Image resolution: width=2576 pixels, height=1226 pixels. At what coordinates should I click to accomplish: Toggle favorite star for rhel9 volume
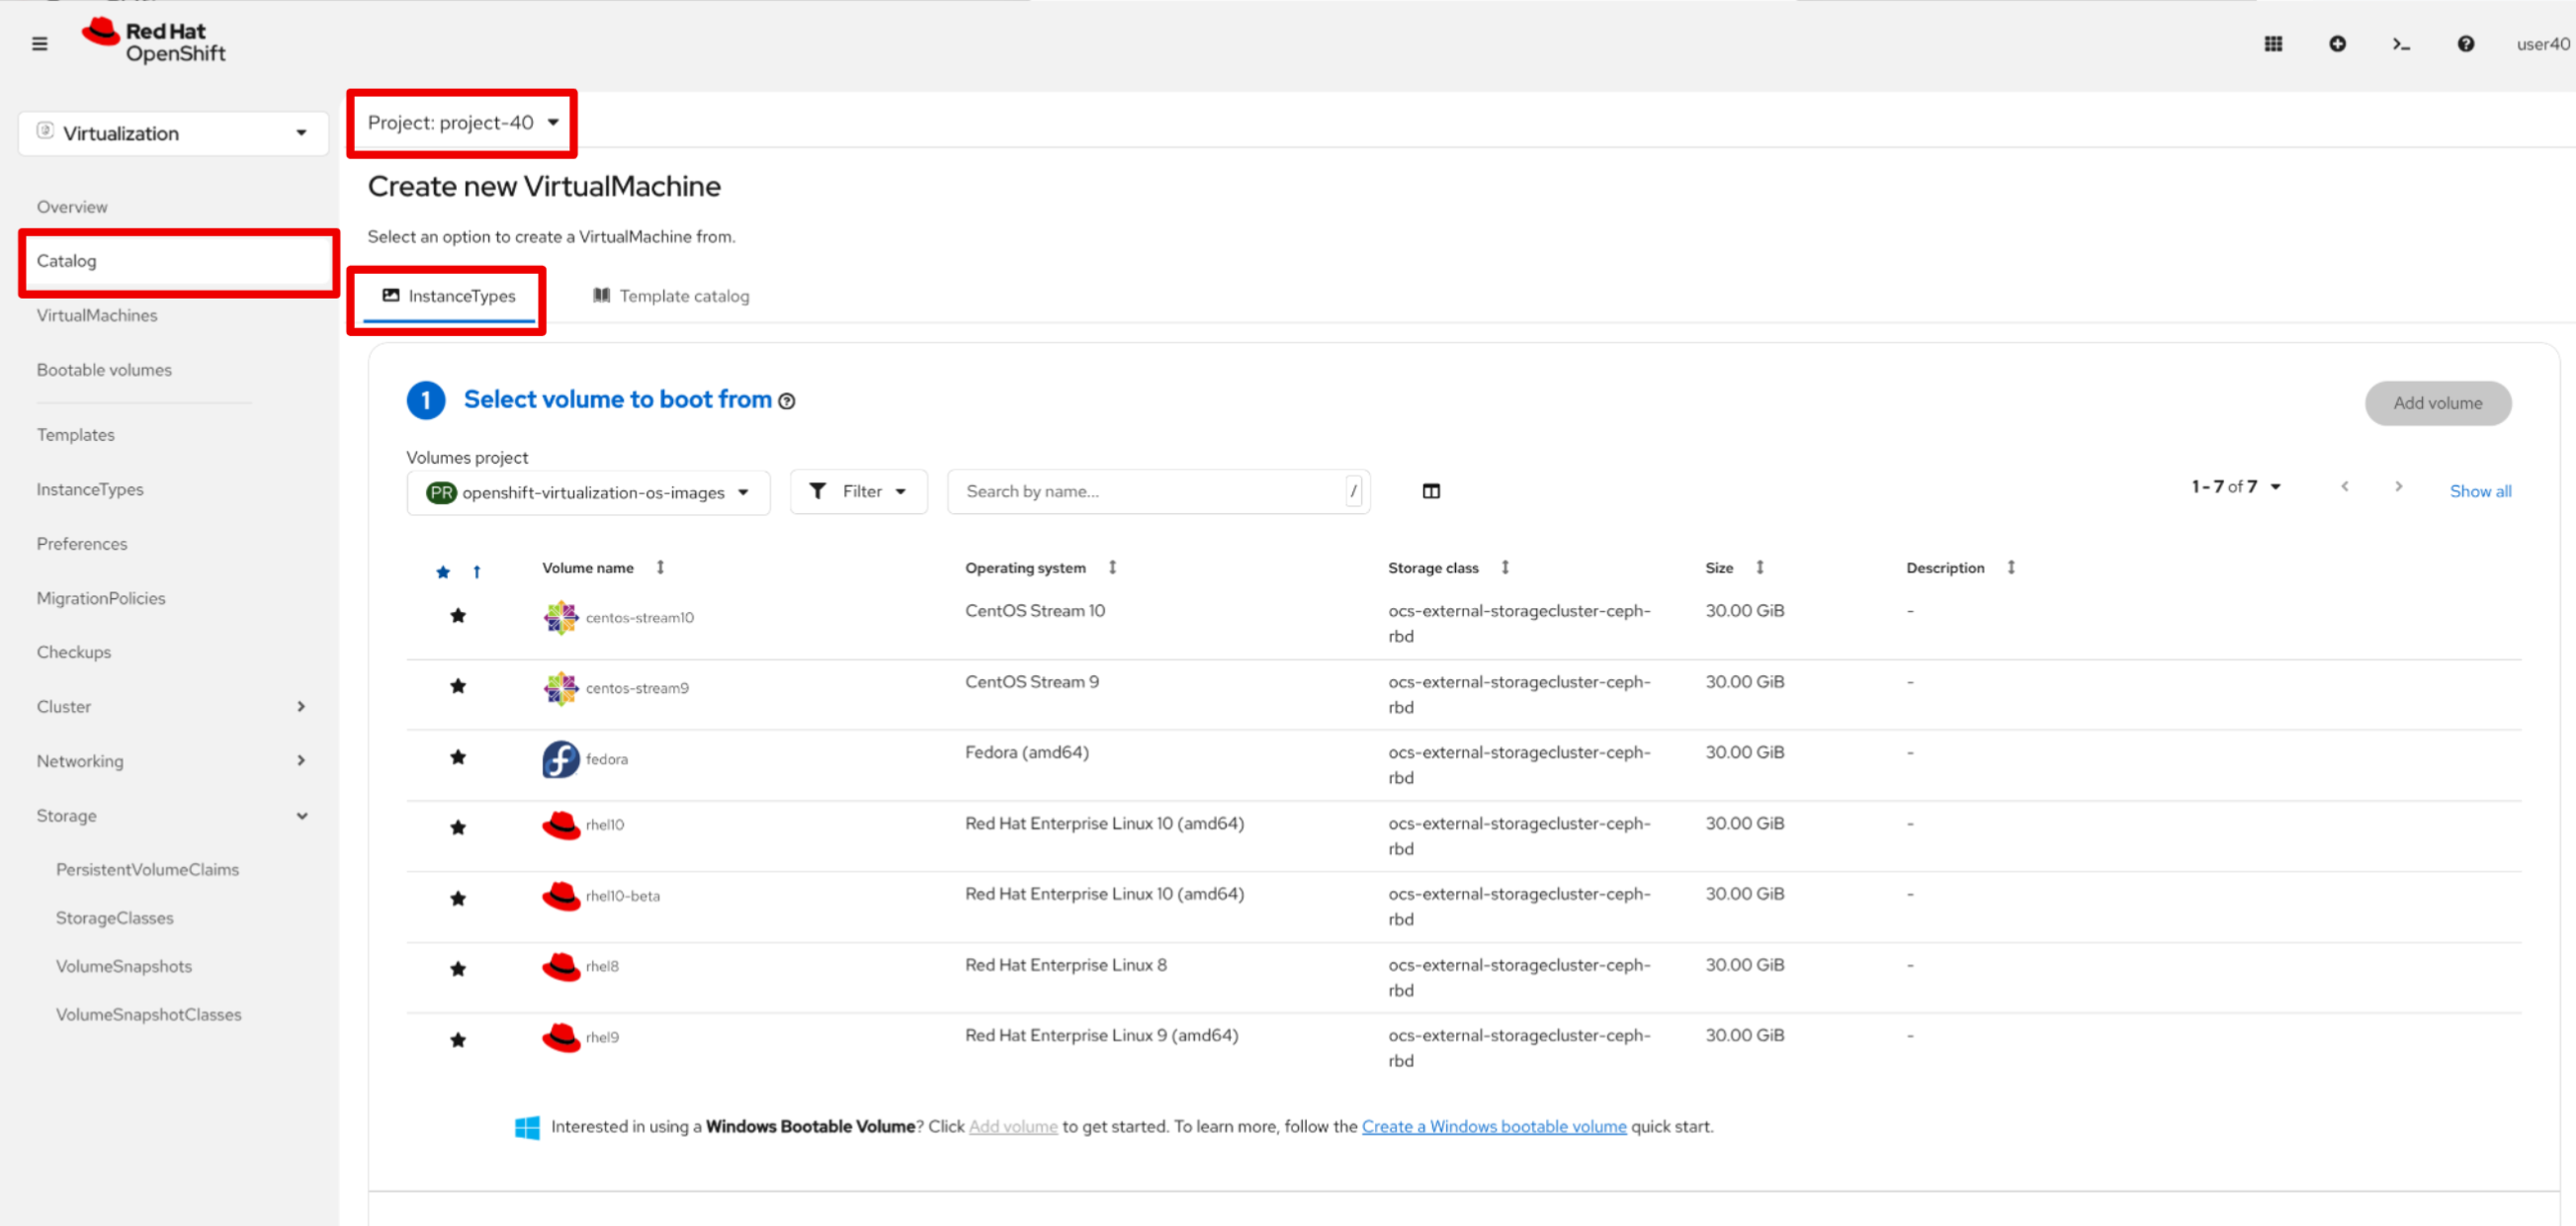click(x=458, y=1040)
